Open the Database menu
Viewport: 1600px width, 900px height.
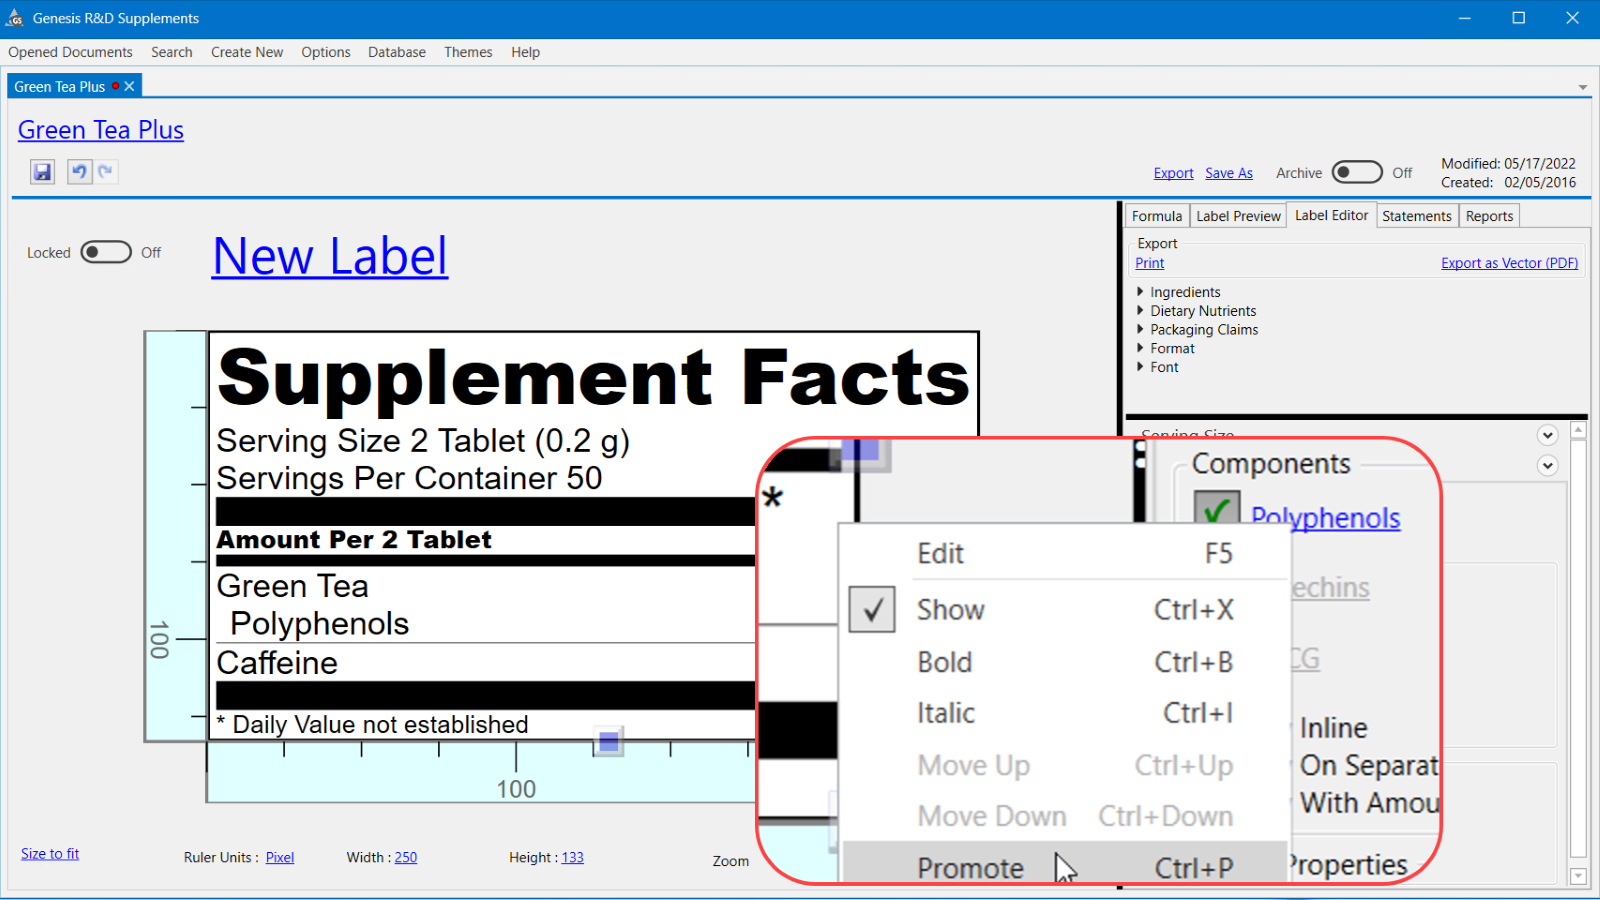tap(397, 52)
